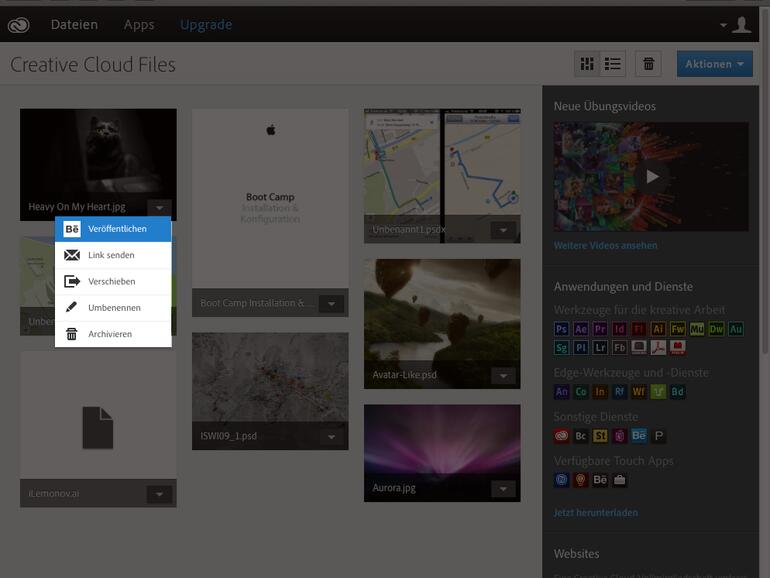Open the Business Catalyst (Bc) icon

click(580, 436)
